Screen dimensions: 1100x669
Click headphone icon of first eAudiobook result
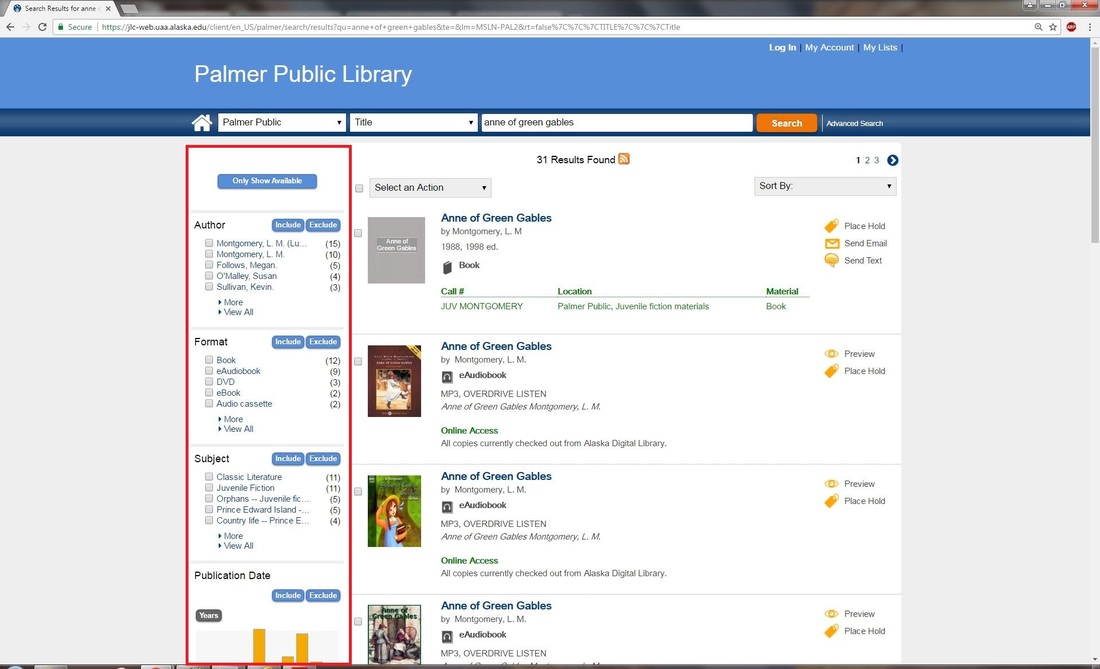coord(447,377)
